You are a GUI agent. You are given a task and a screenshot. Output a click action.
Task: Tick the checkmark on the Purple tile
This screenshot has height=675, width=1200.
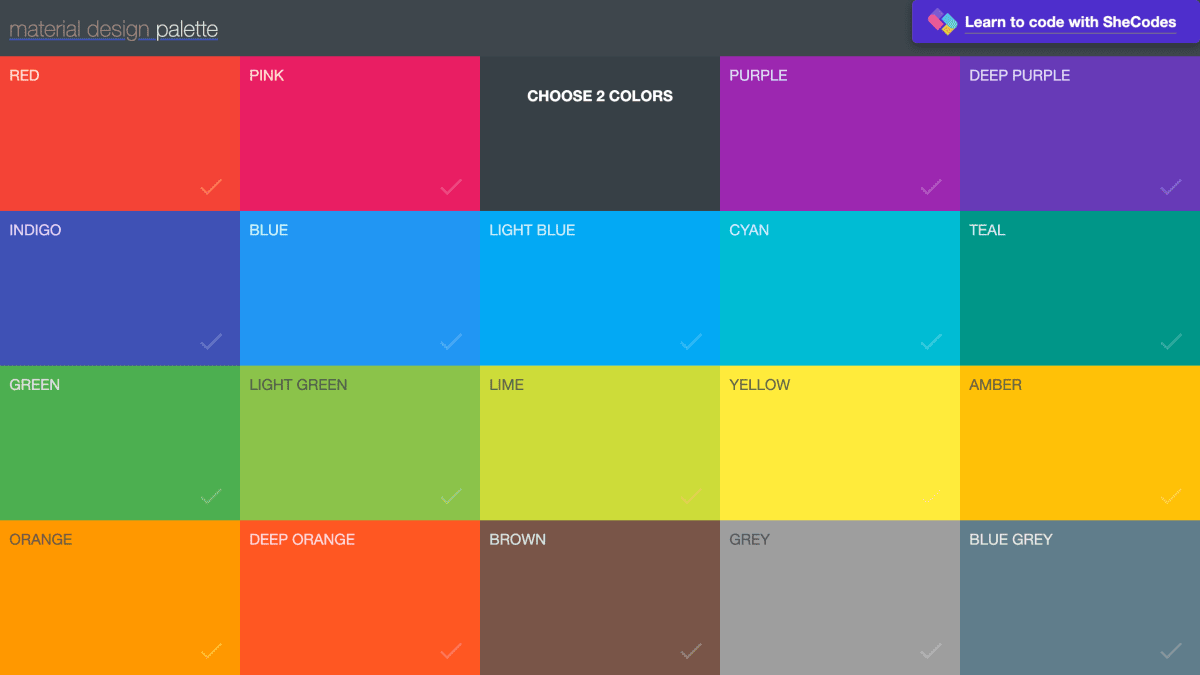(931, 187)
